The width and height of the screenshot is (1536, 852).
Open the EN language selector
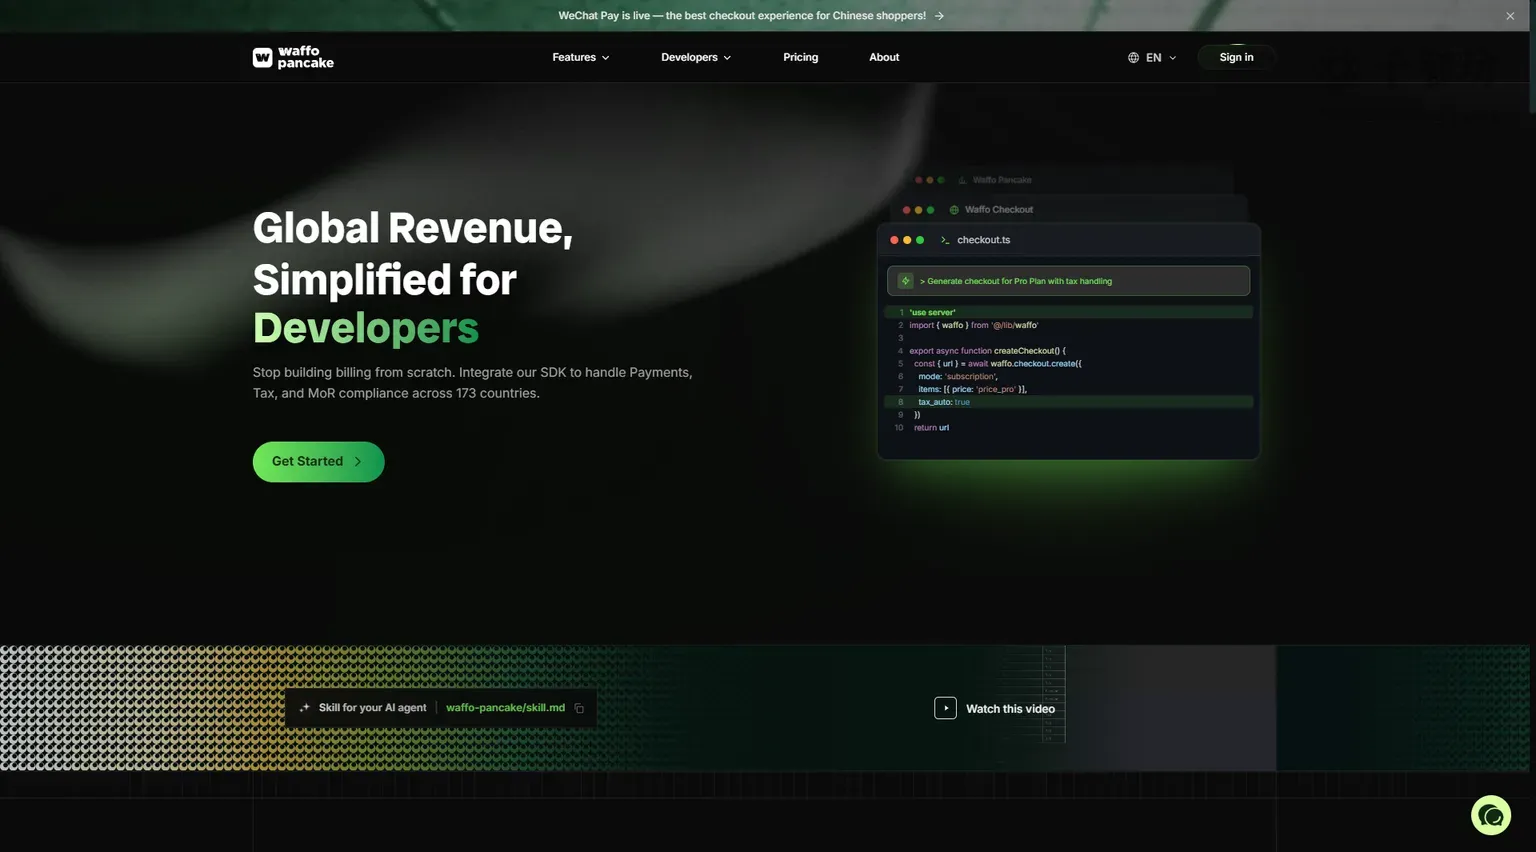point(1152,58)
